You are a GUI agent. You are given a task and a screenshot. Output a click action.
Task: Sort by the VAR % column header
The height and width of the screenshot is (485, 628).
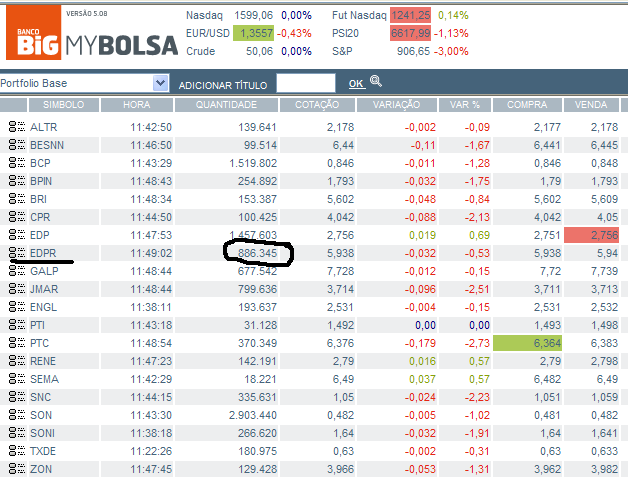click(x=465, y=105)
